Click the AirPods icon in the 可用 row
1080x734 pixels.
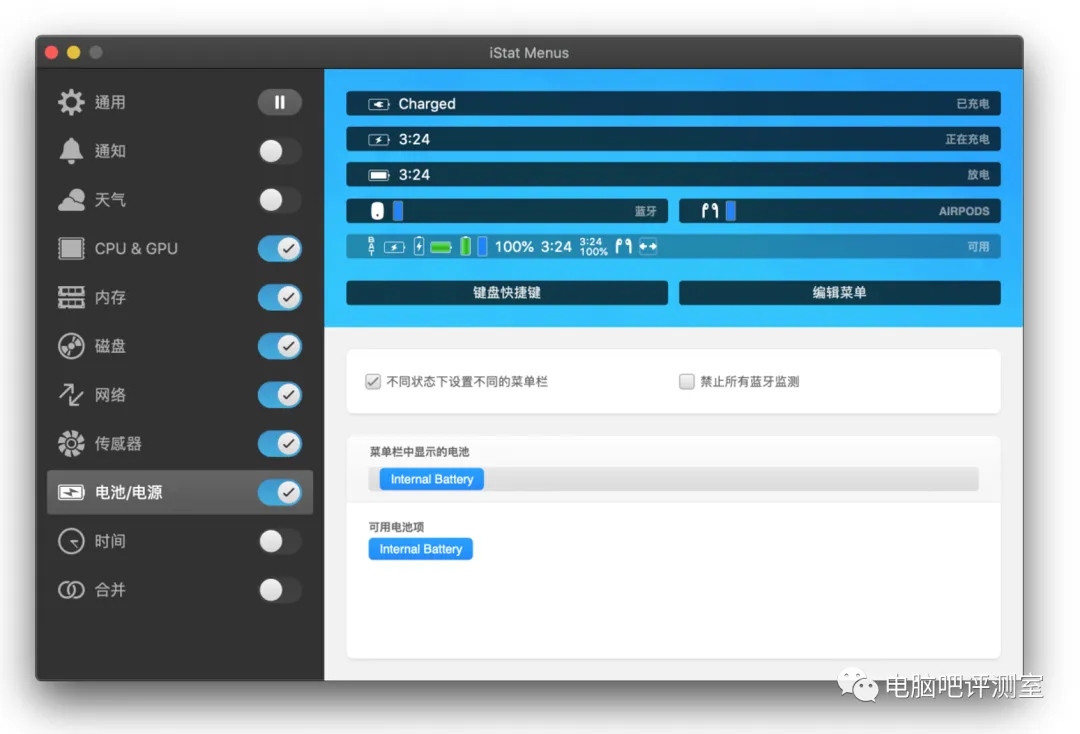(x=623, y=247)
